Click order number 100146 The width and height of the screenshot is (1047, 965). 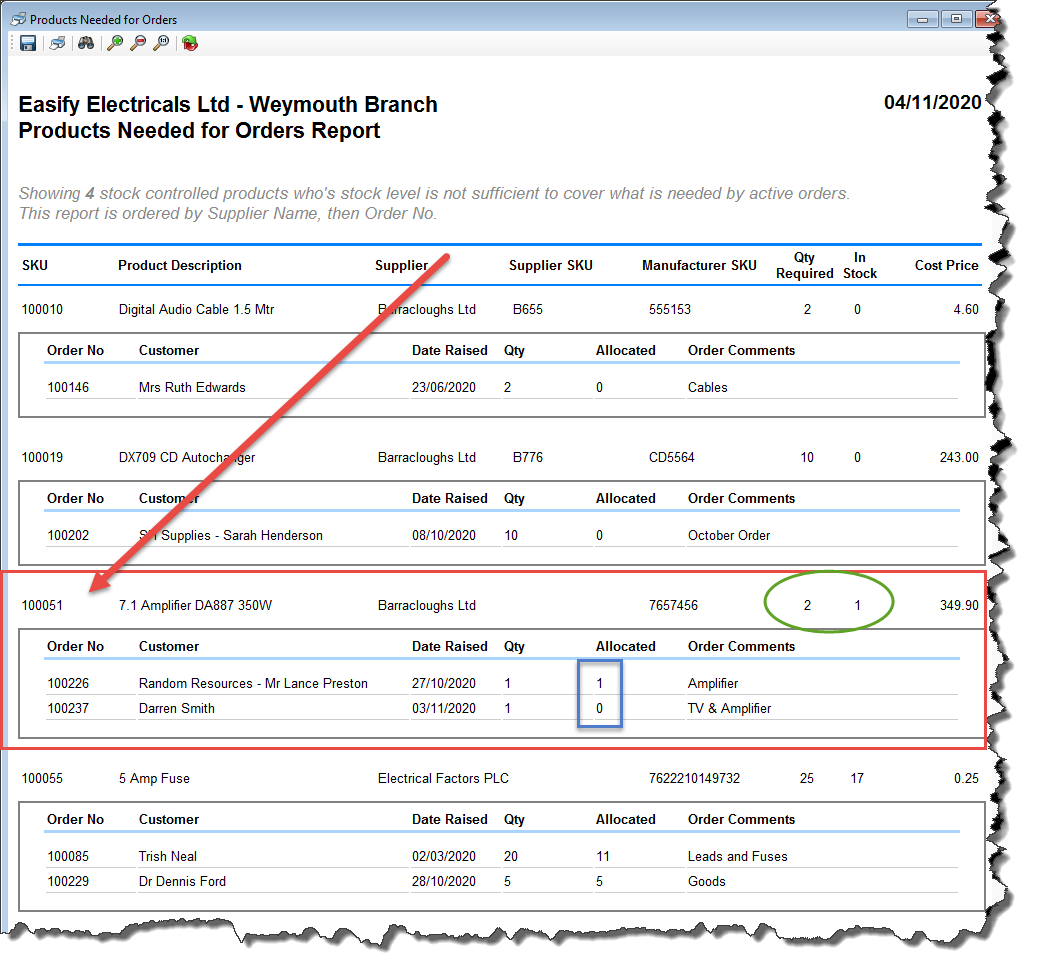68,387
